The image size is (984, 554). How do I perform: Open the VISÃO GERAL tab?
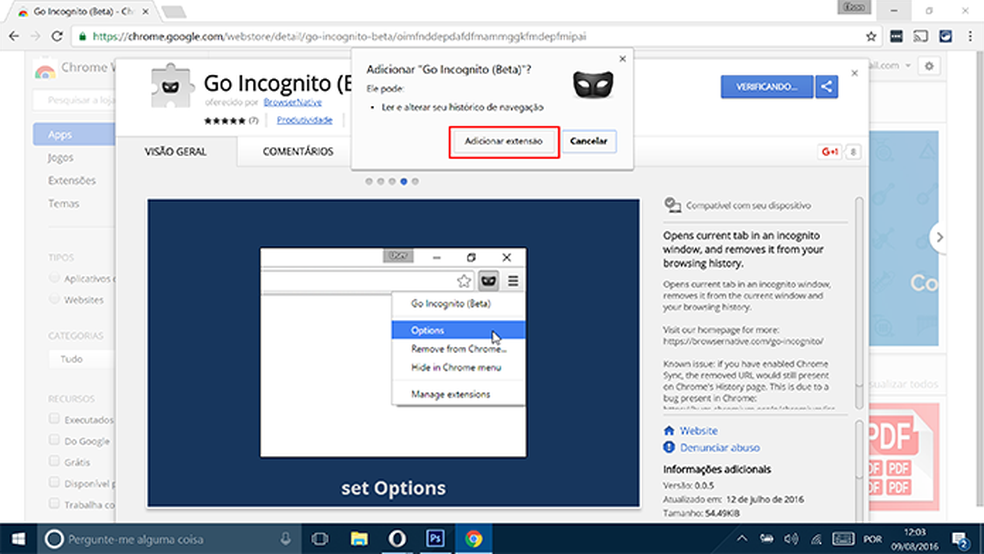click(176, 152)
